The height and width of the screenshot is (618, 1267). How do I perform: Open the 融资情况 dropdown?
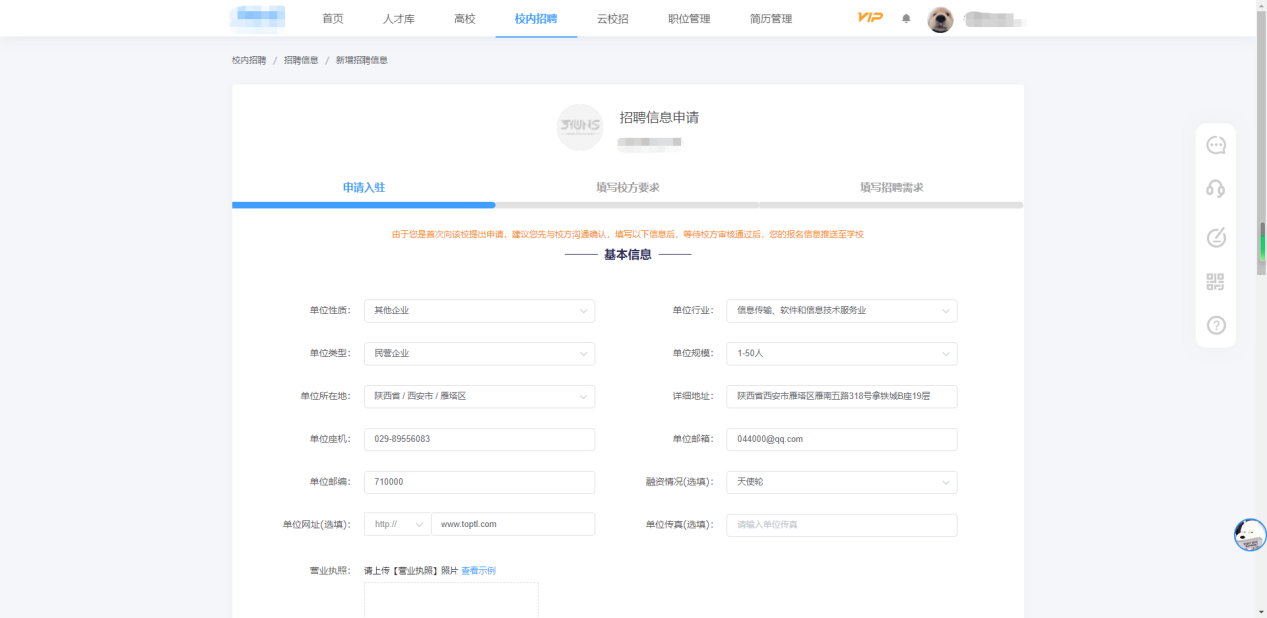[x=841, y=482]
